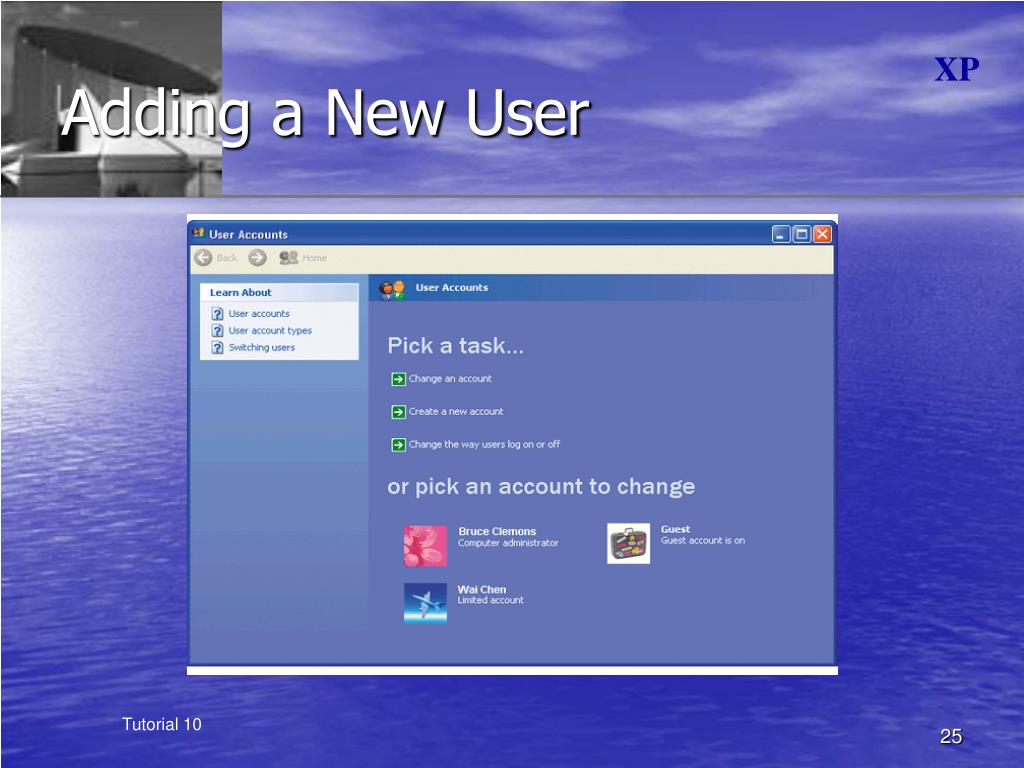The height and width of the screenshot is (768, 1024).
Task: Click the help icon beside Switching users
Action: pos(217,348)
